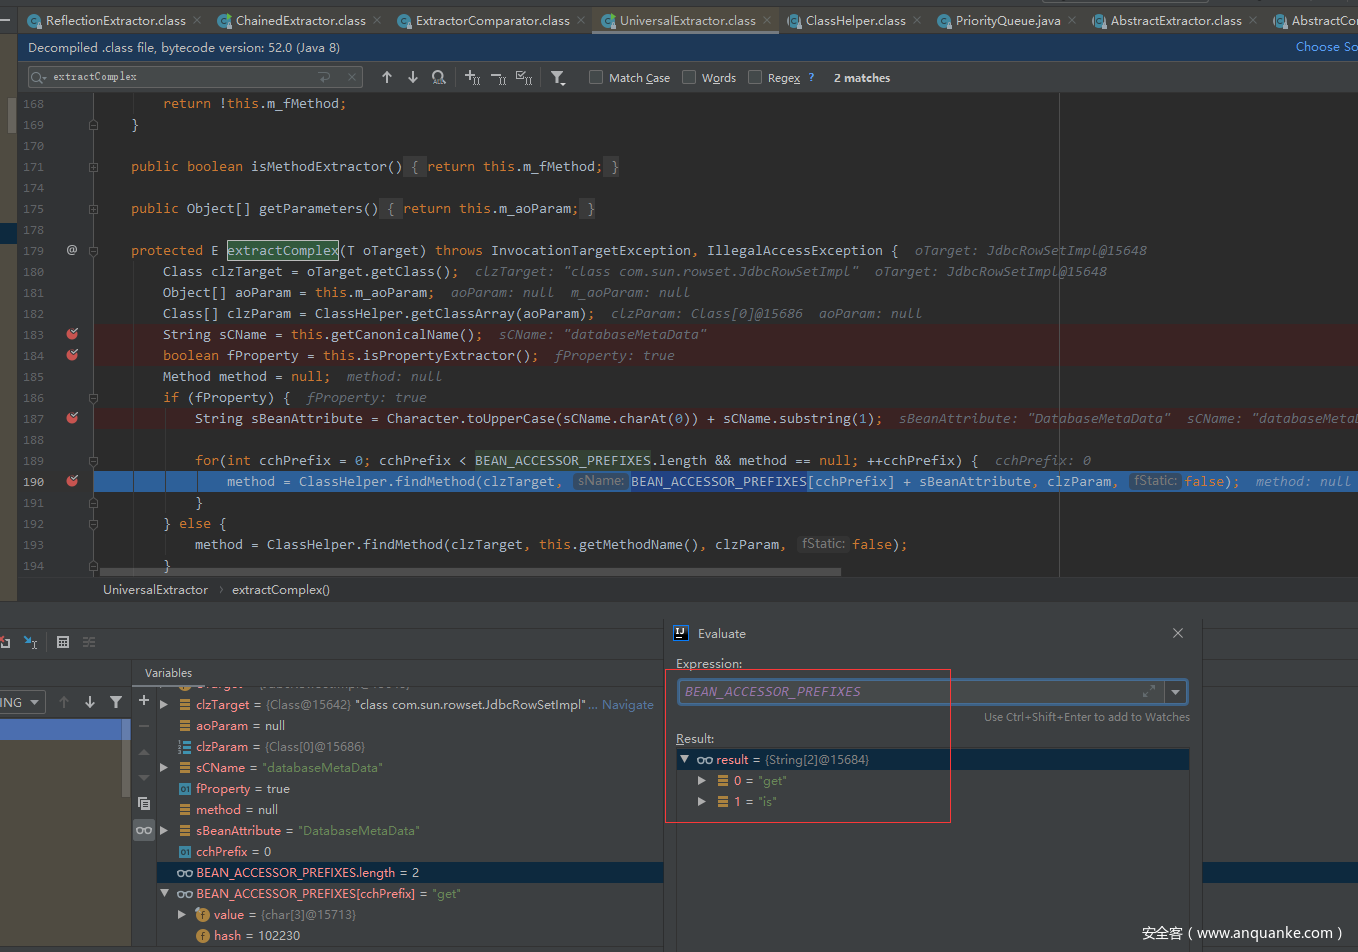
Task: Click the Find All Usages icon in search bar
Action: click(438, 77)
